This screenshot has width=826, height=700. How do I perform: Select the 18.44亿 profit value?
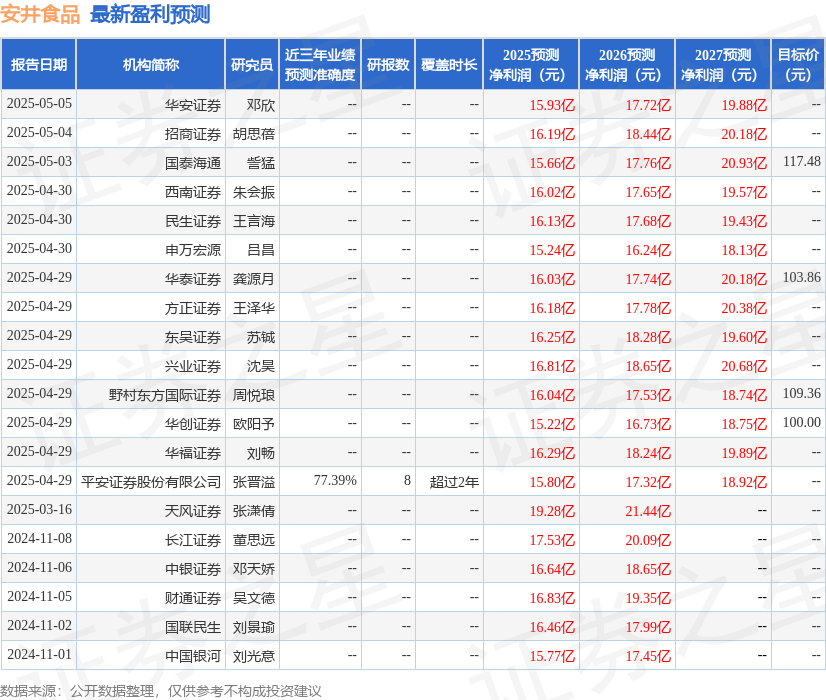648,134
